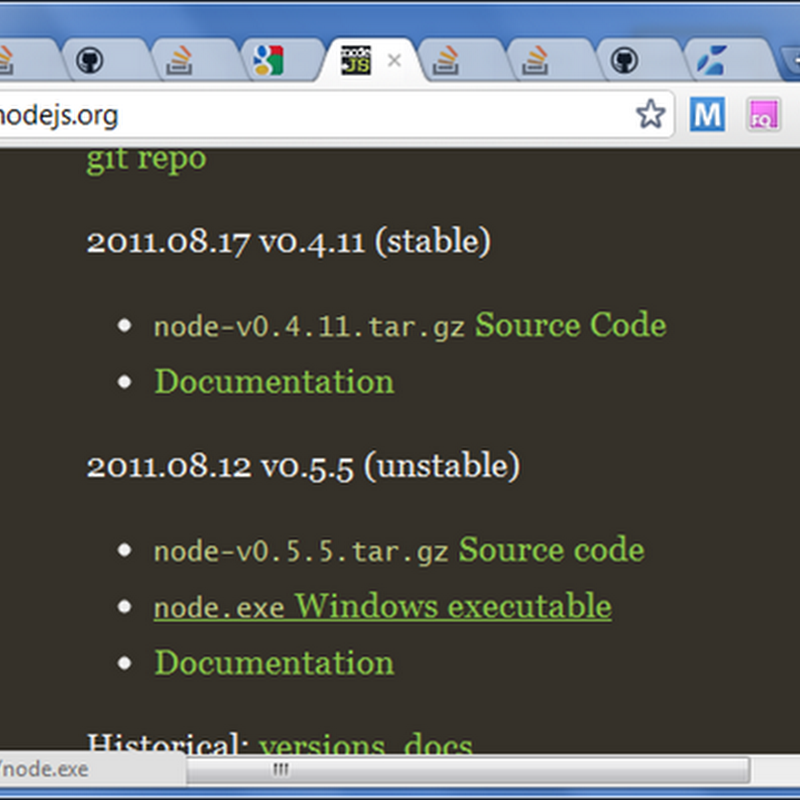This screenshot has height=800, width=800.
Task: Open the git repo link
Action: [146, 158]
